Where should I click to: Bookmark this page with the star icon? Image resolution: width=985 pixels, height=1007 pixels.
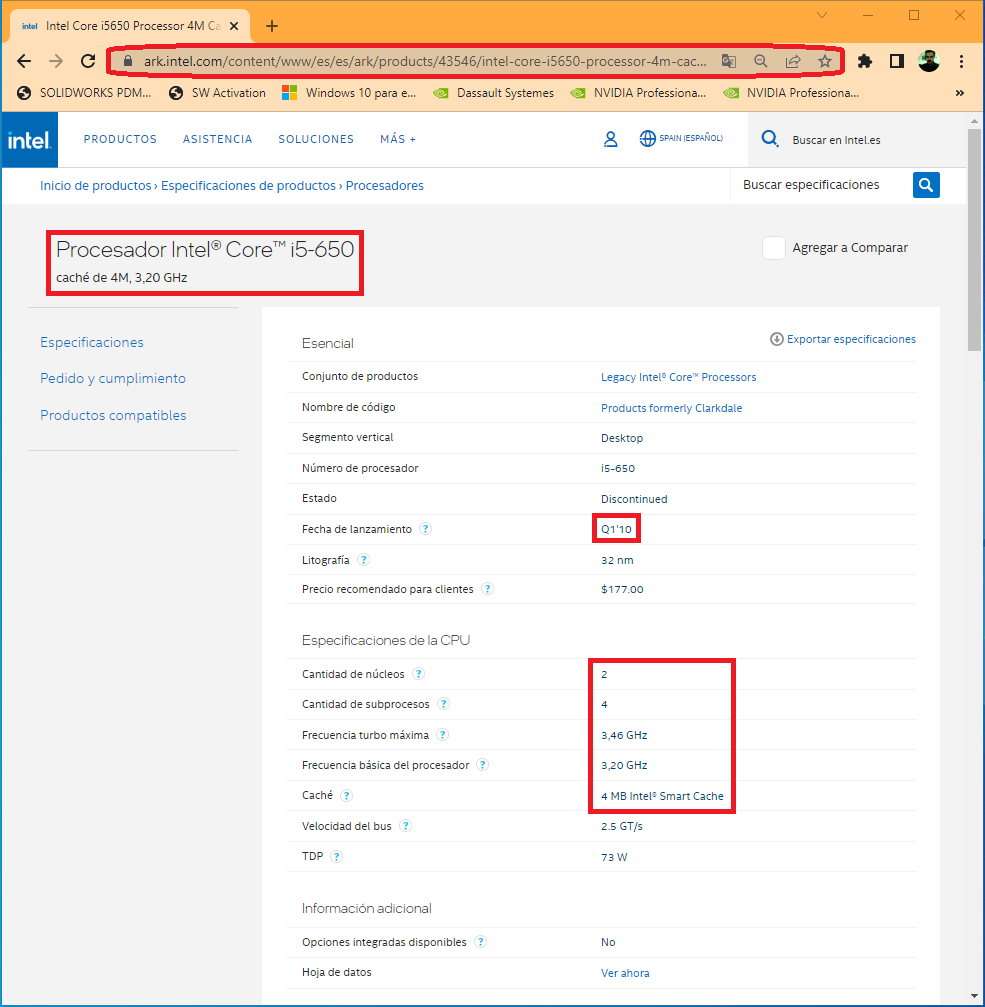pyautogui.click(x=825, y=61)
